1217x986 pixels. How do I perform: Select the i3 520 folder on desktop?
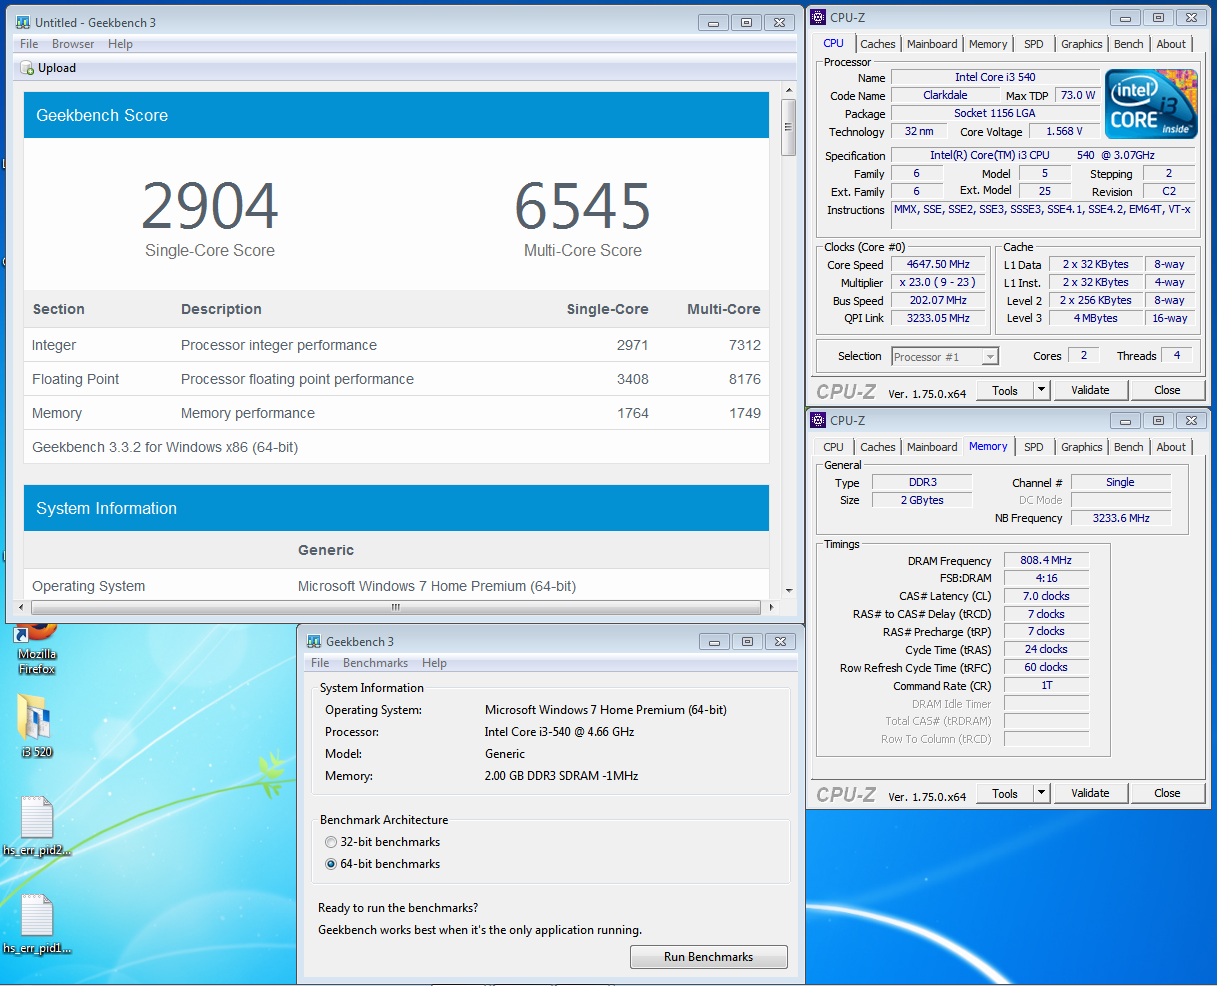[36, 724]
